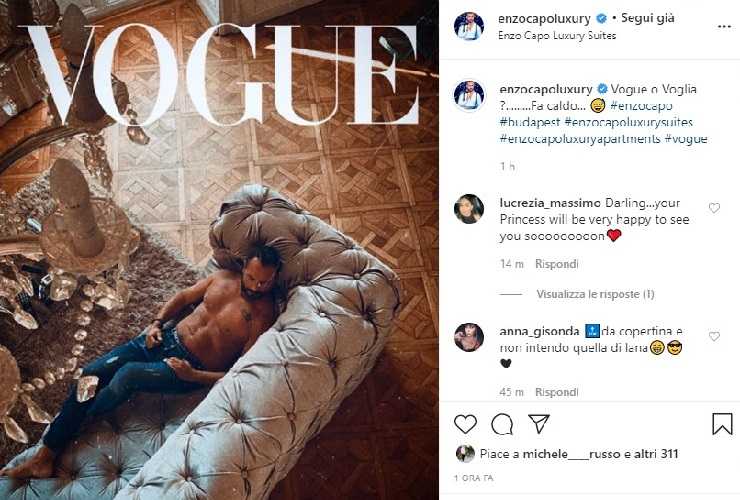Viewport: 740px width, 500px height.
Task: Like lucrezia_massimo's comment with the small heart
Action: coord(714,208)
